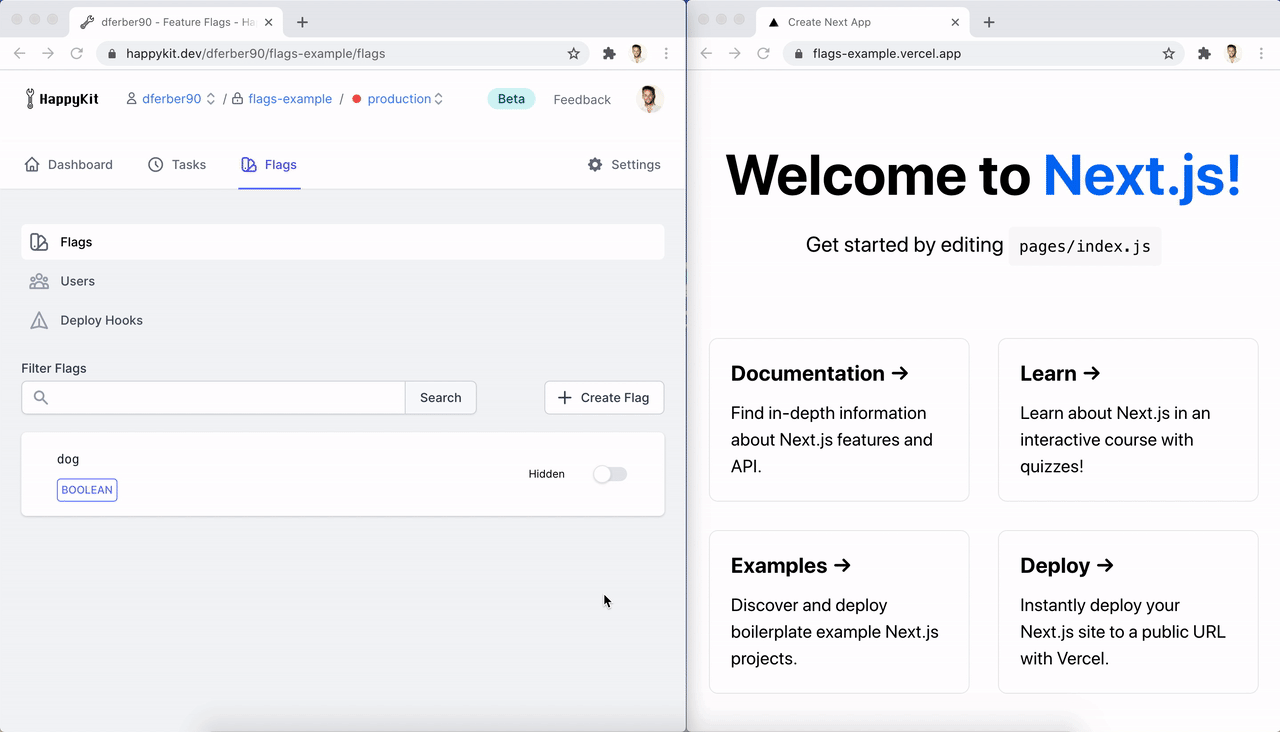Switch to the Dashboard tab
The image size is (1280, 732).
[x=69, y=165]
